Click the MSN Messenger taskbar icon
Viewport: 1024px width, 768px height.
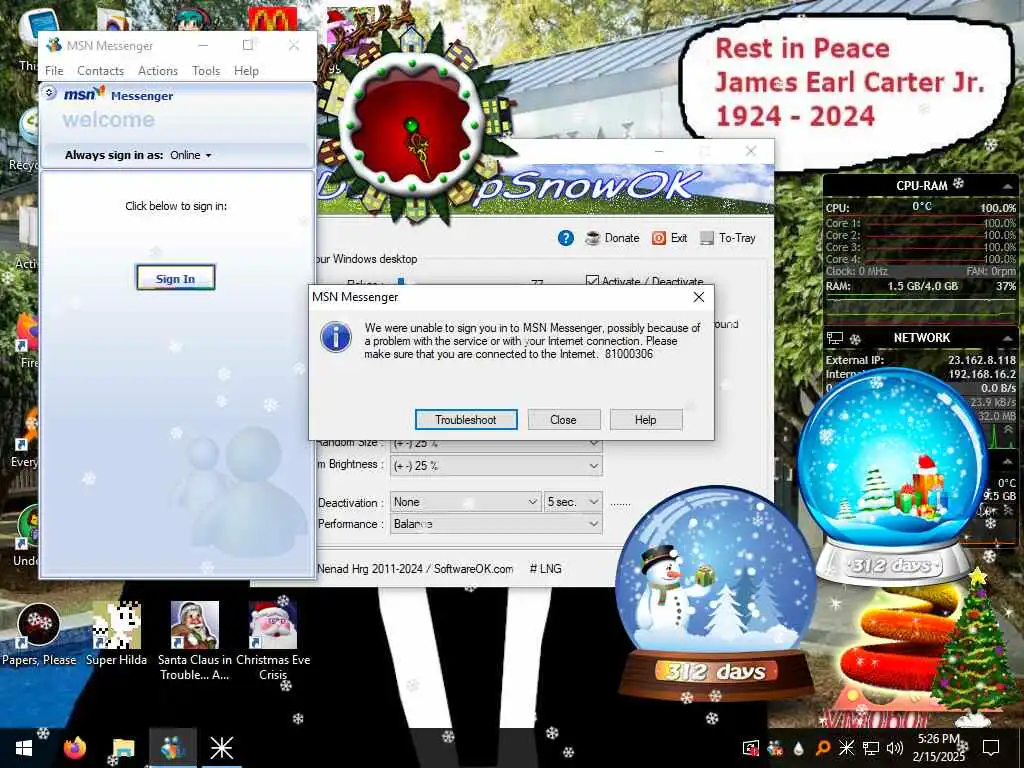pyautogui.click(x=172, y=748)
